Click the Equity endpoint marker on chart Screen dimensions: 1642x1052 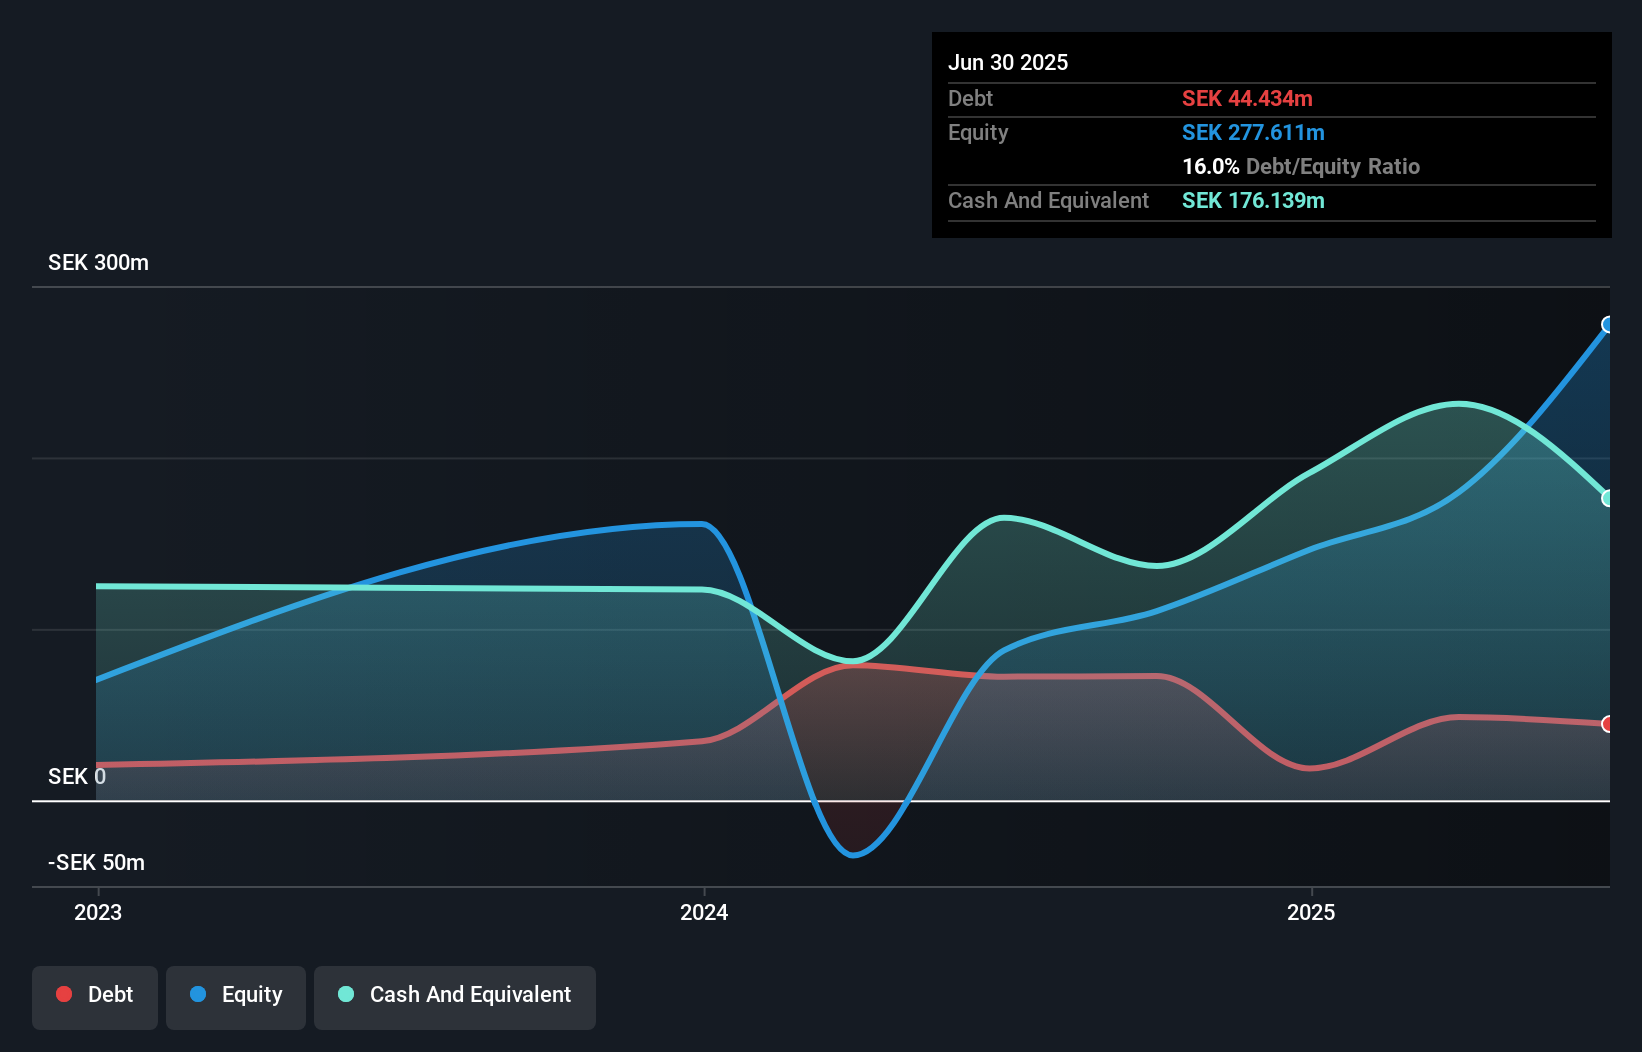pos(1608,324)
